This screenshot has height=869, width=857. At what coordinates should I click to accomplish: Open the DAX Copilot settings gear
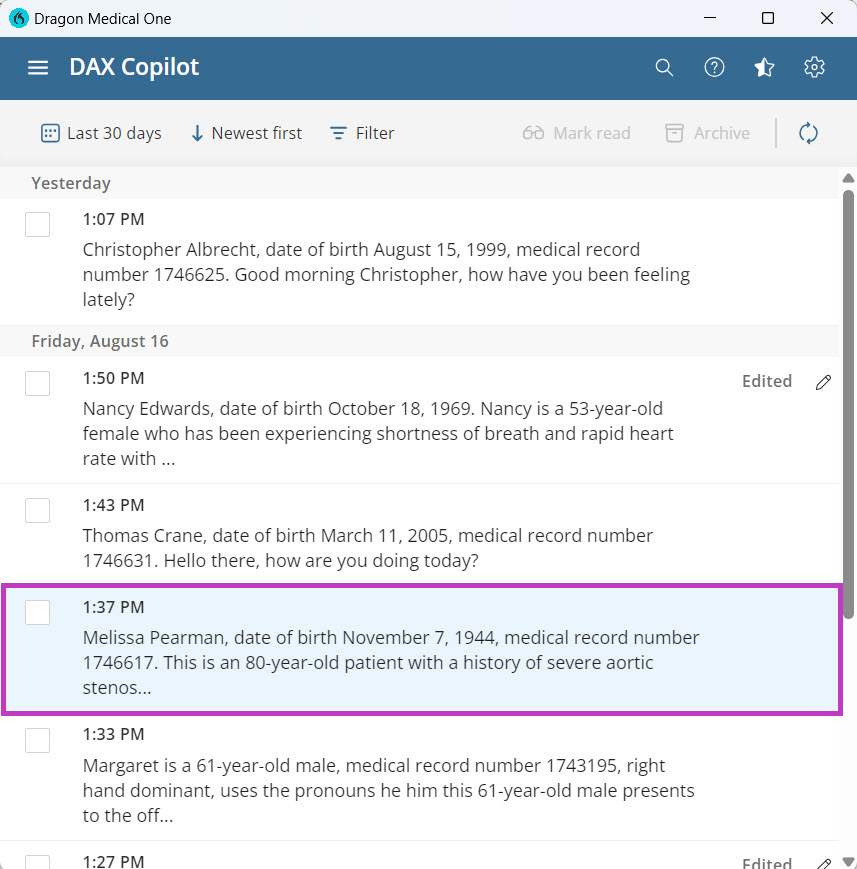814,68
